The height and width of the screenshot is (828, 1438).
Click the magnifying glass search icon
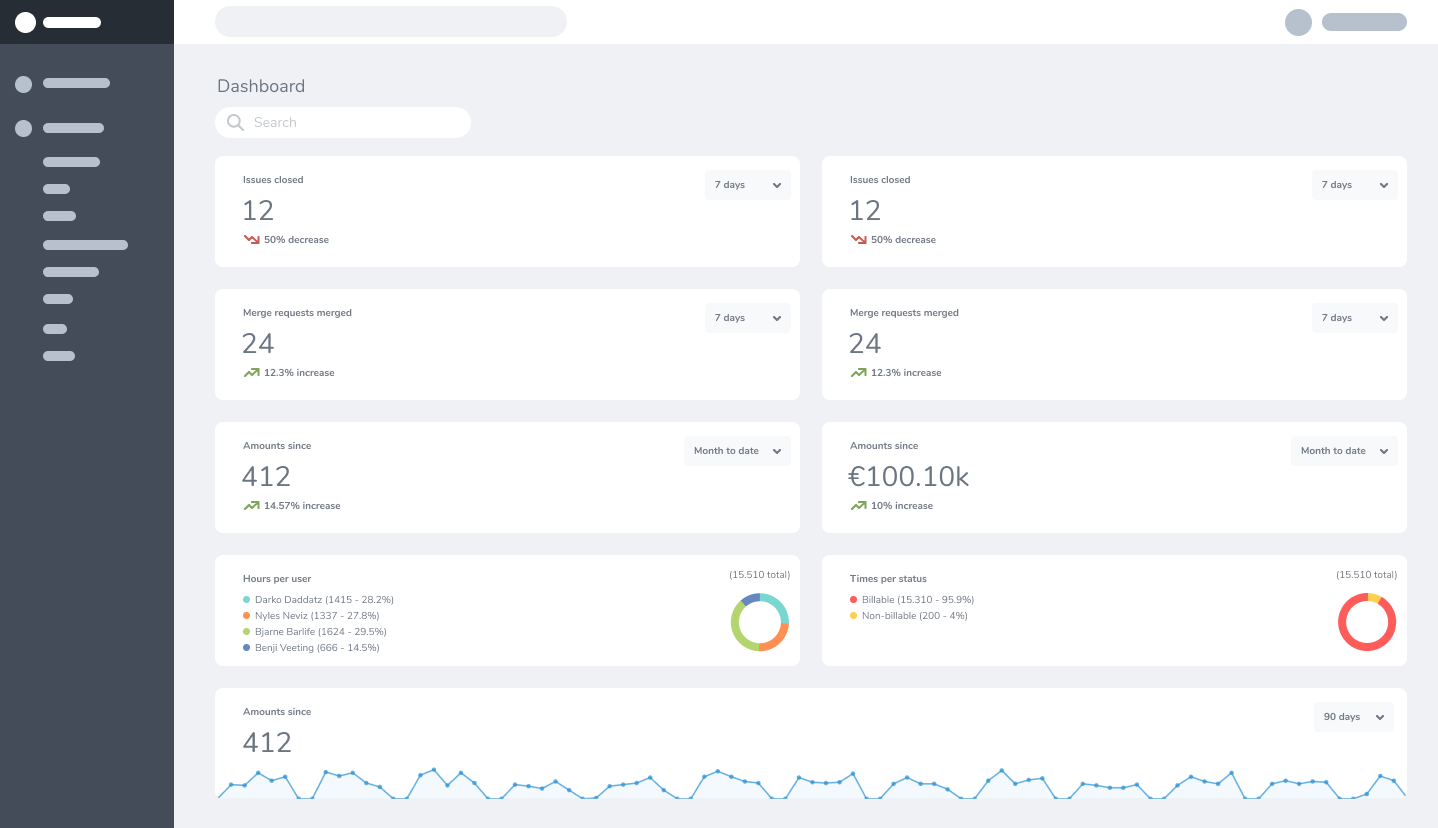235,122
